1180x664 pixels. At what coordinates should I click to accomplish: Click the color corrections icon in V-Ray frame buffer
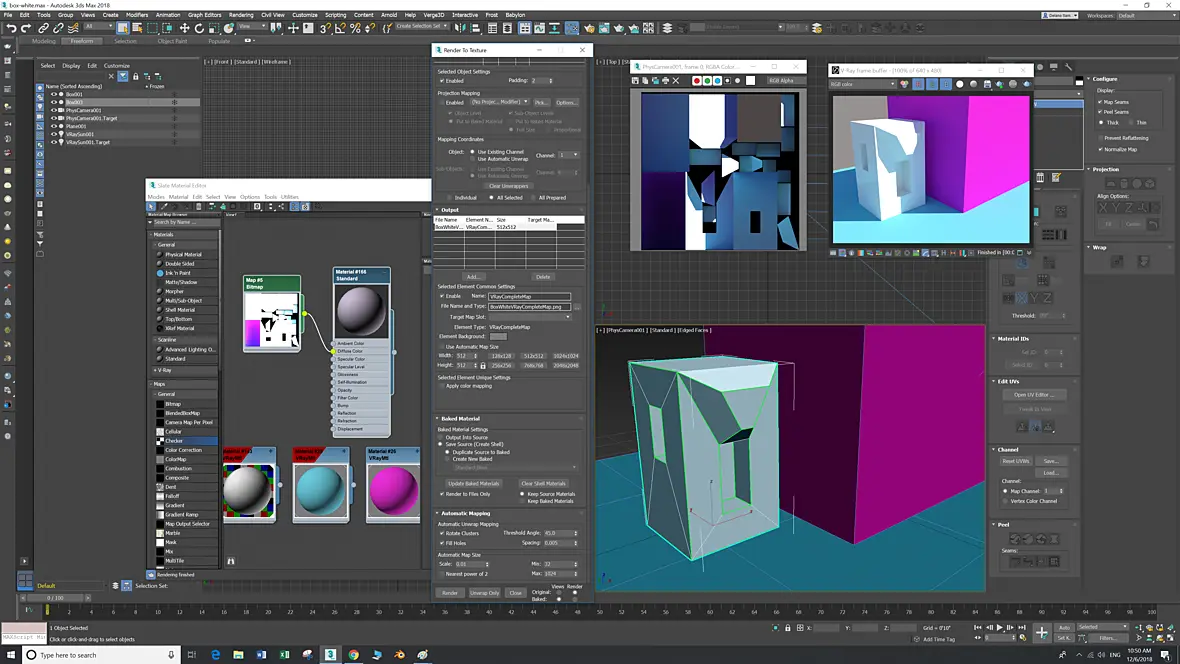point(905,84)
